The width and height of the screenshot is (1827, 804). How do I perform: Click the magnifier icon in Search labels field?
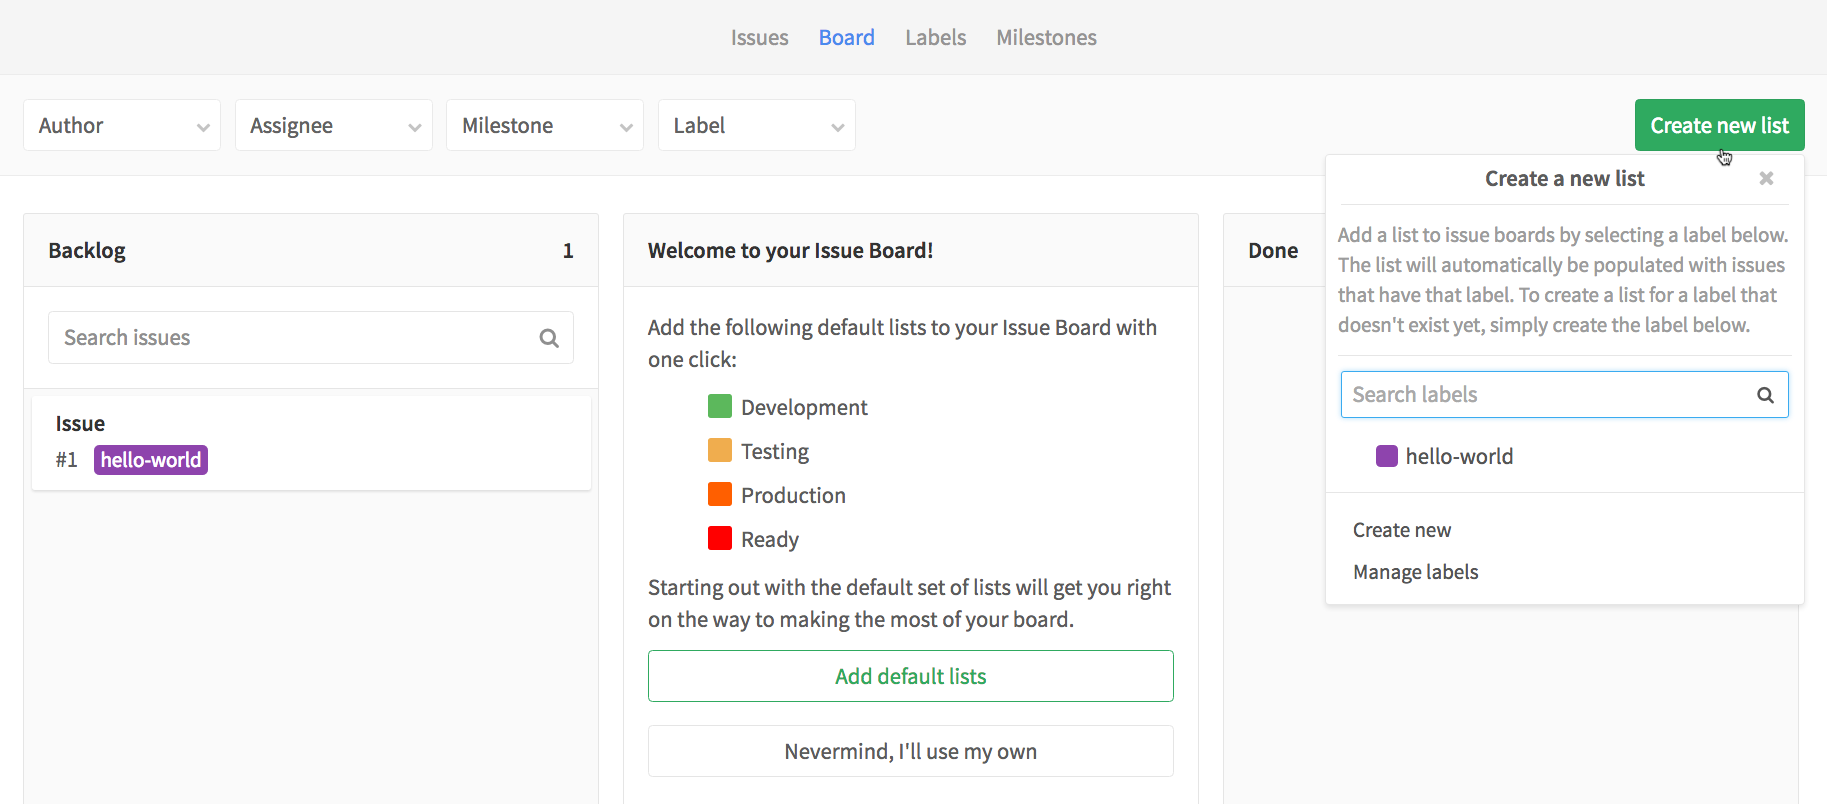pos(1766,395)
